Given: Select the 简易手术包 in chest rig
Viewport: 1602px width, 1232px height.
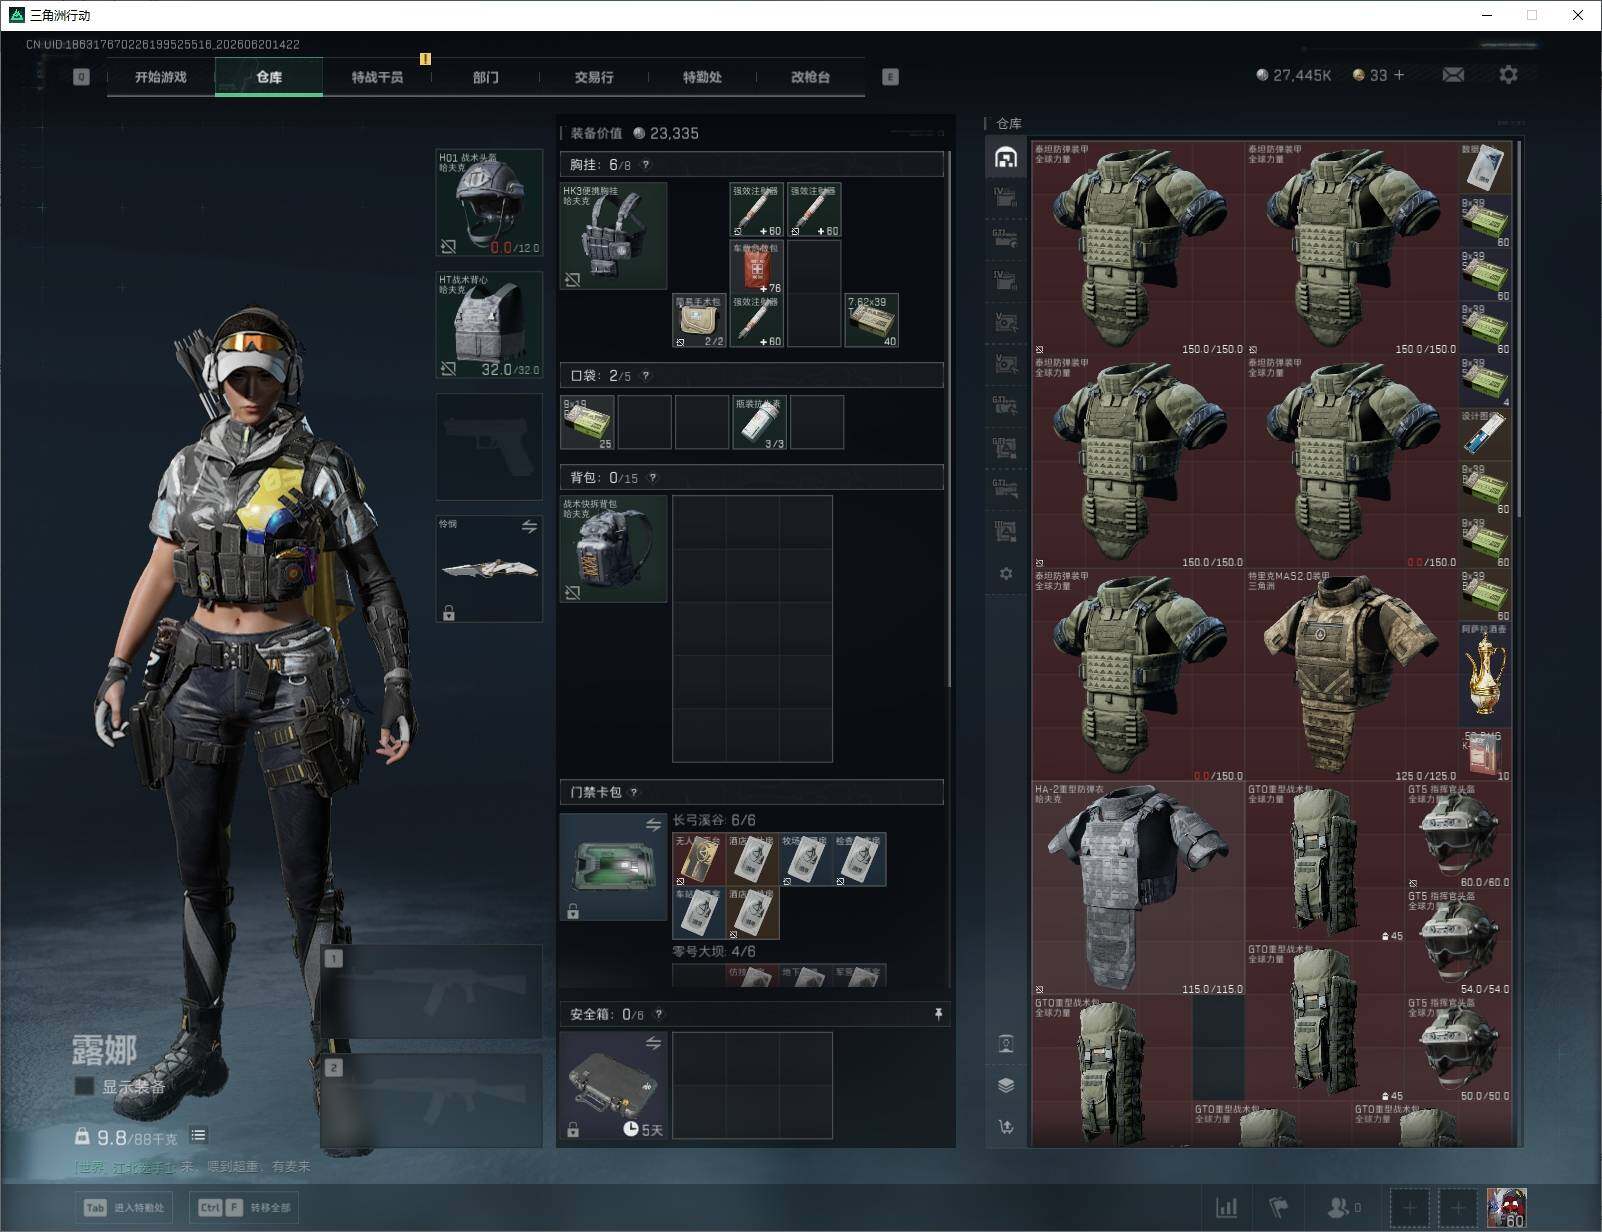Looking at the screenshot, I should click(x=699, y=321).
